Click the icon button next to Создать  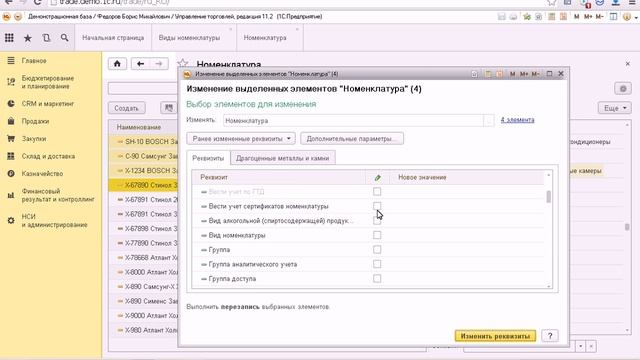coord(169,108)
